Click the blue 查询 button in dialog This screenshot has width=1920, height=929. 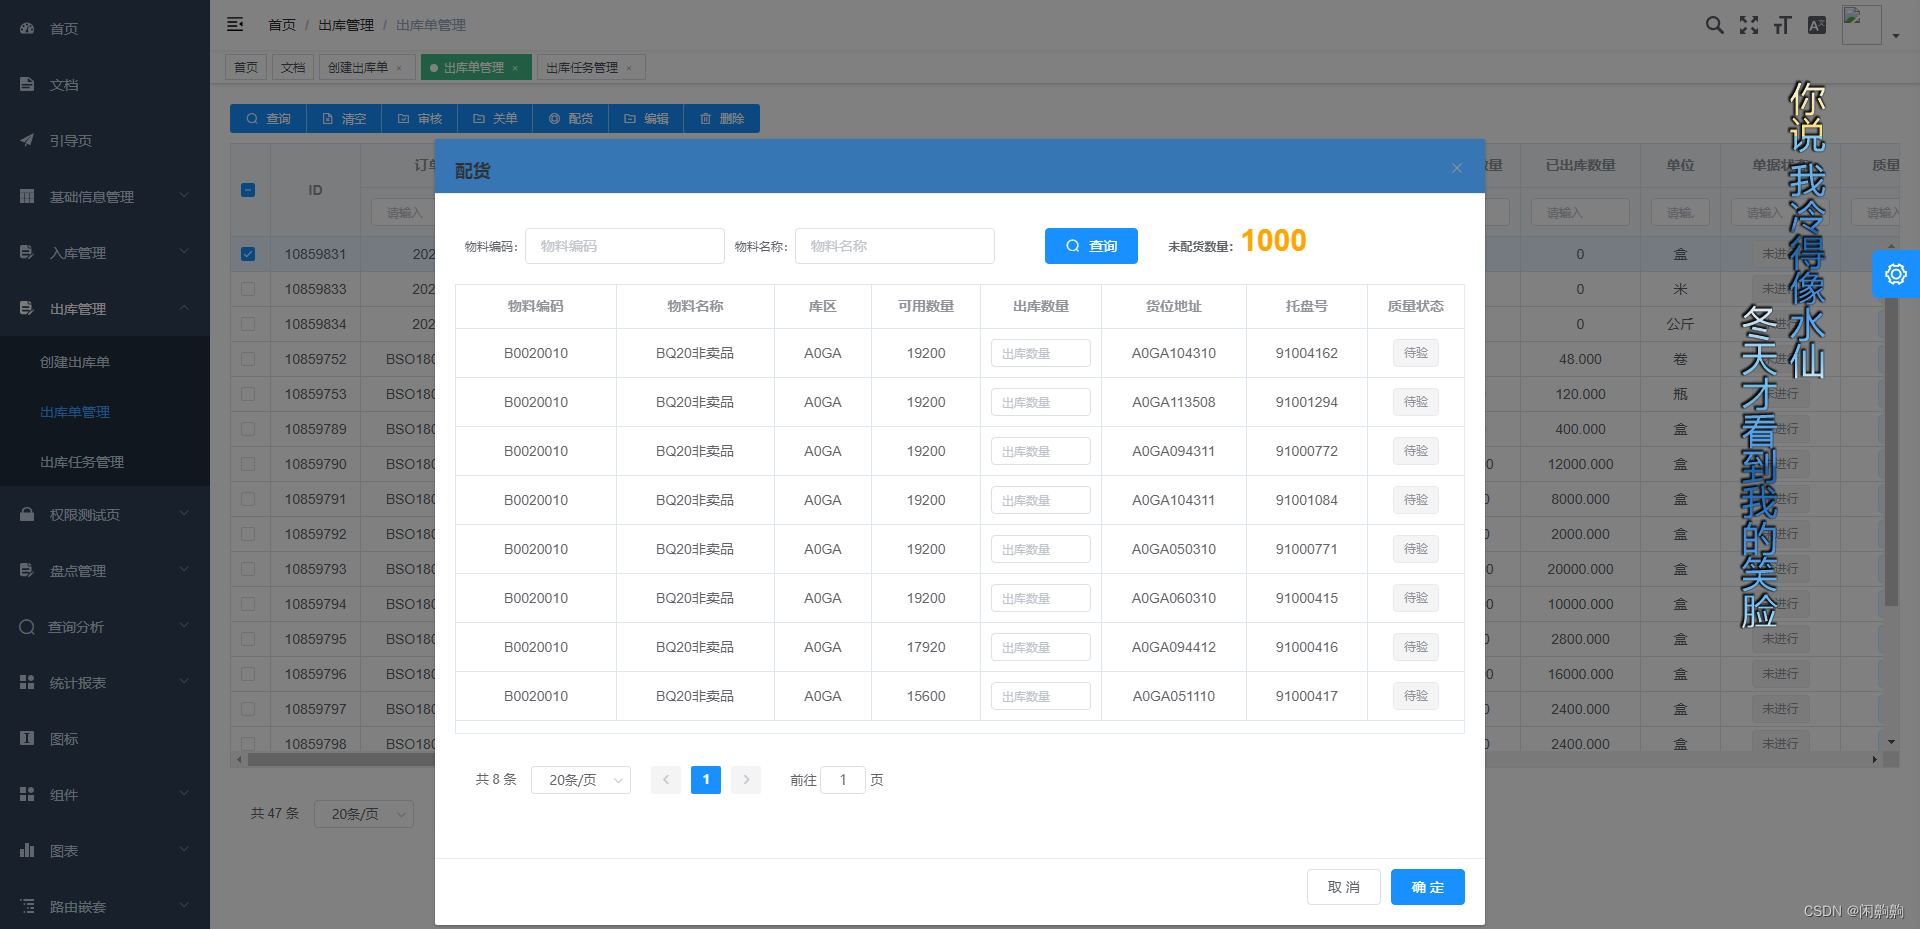click(1091, 246)
